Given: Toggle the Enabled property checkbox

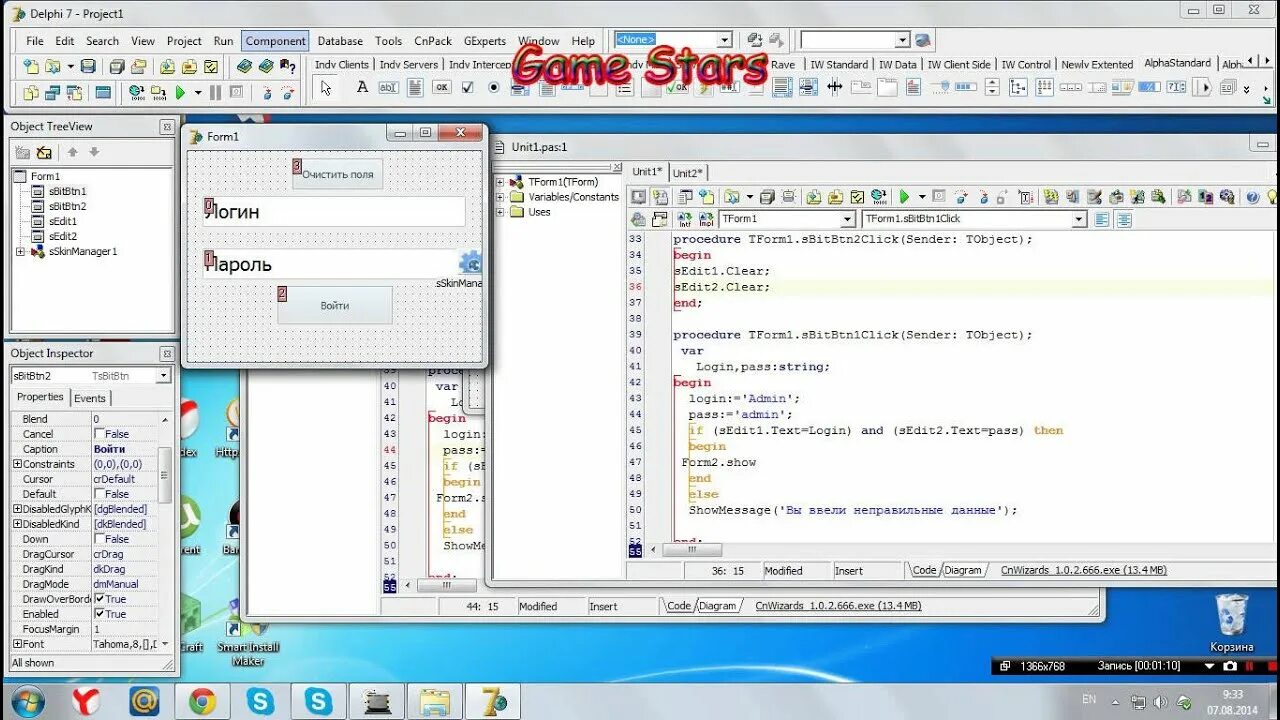Looking at the screenshot, I should pyautogui.click(x=99, y=614).
